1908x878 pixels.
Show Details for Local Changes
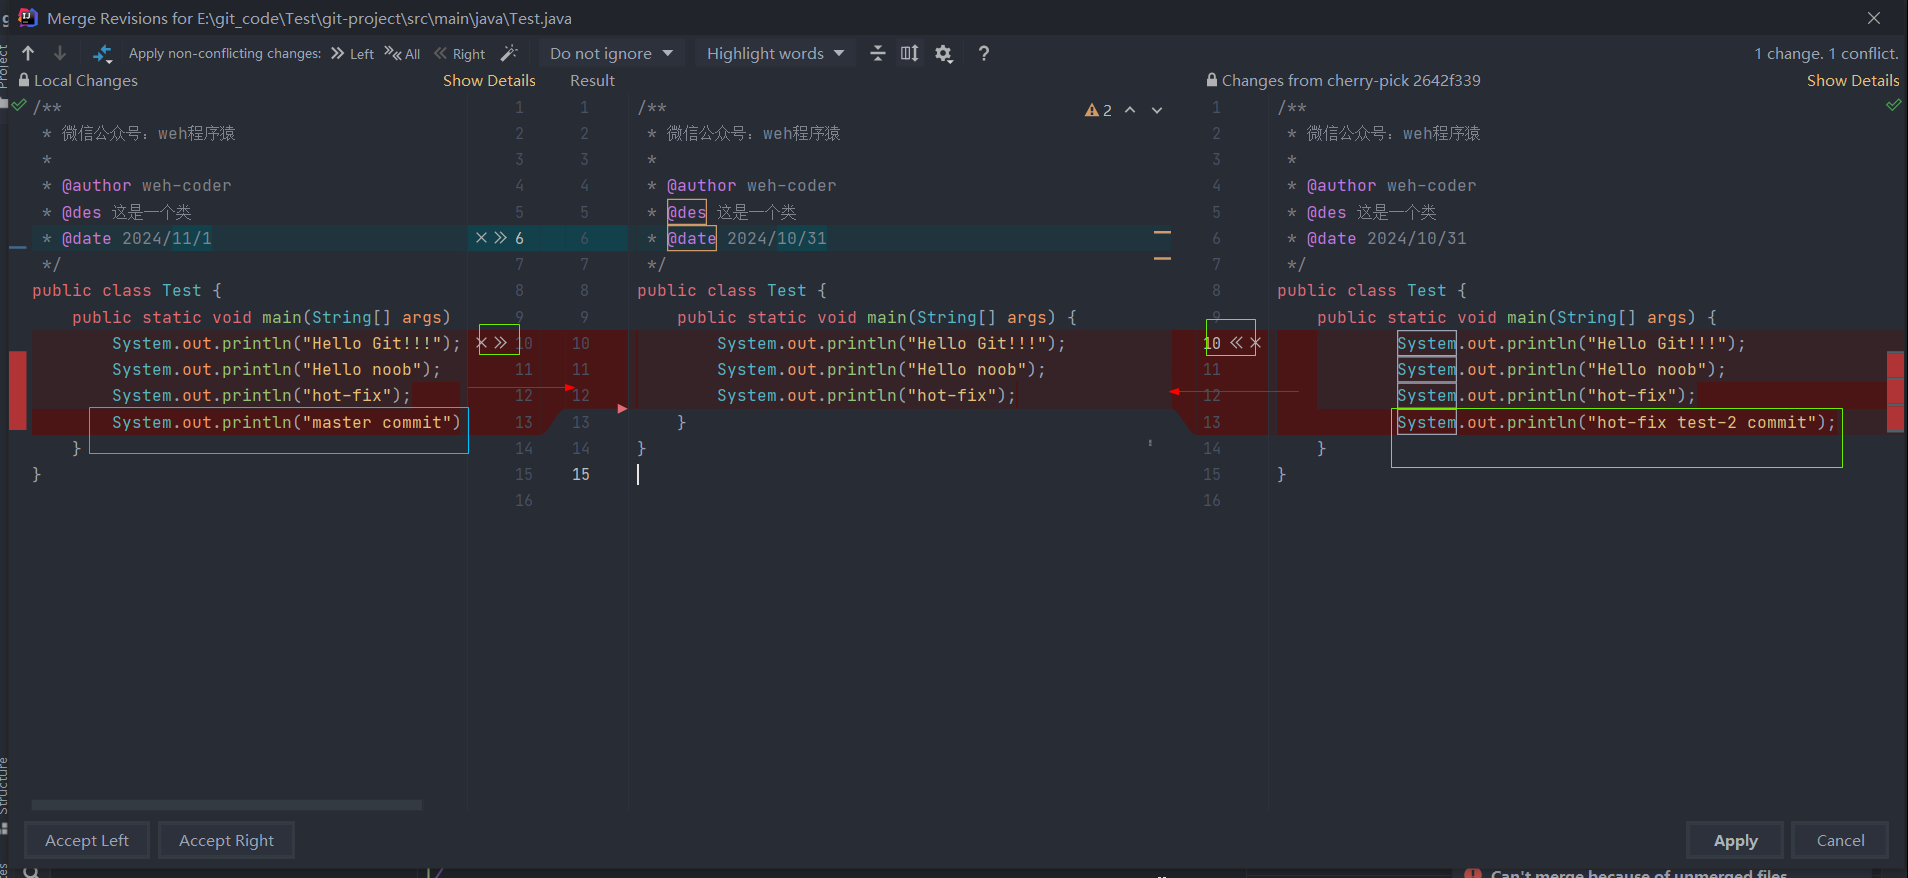pos(489,81)
